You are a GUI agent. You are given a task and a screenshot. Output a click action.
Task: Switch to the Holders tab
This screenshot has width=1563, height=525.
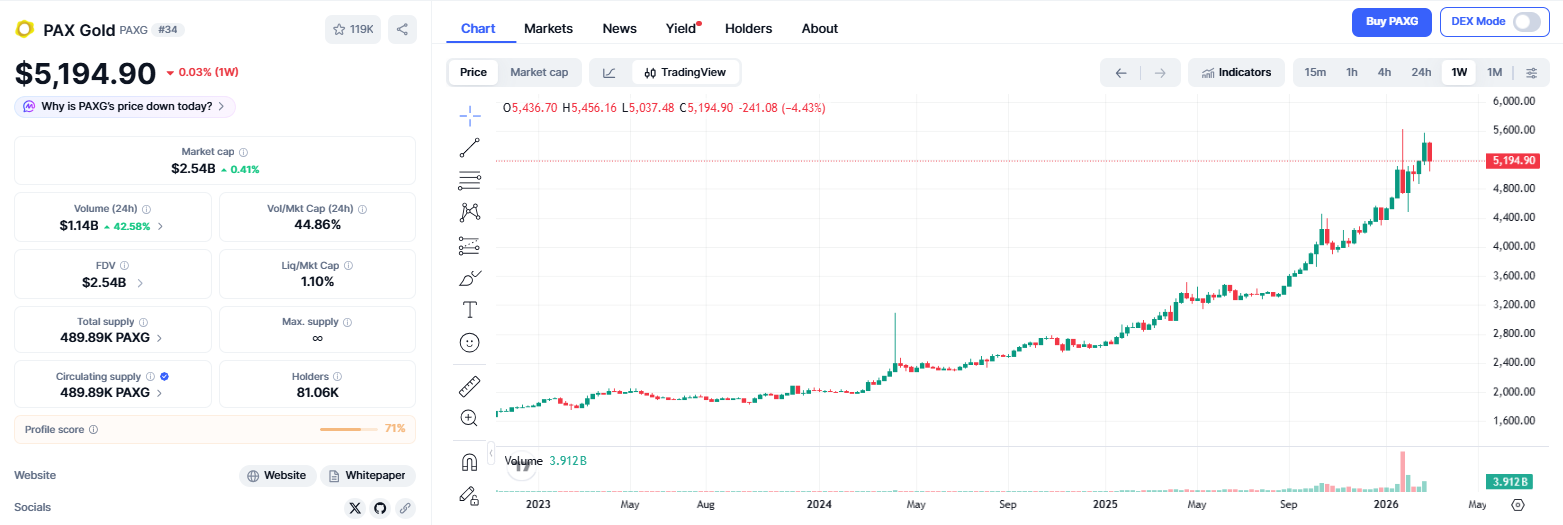(748, 28)
